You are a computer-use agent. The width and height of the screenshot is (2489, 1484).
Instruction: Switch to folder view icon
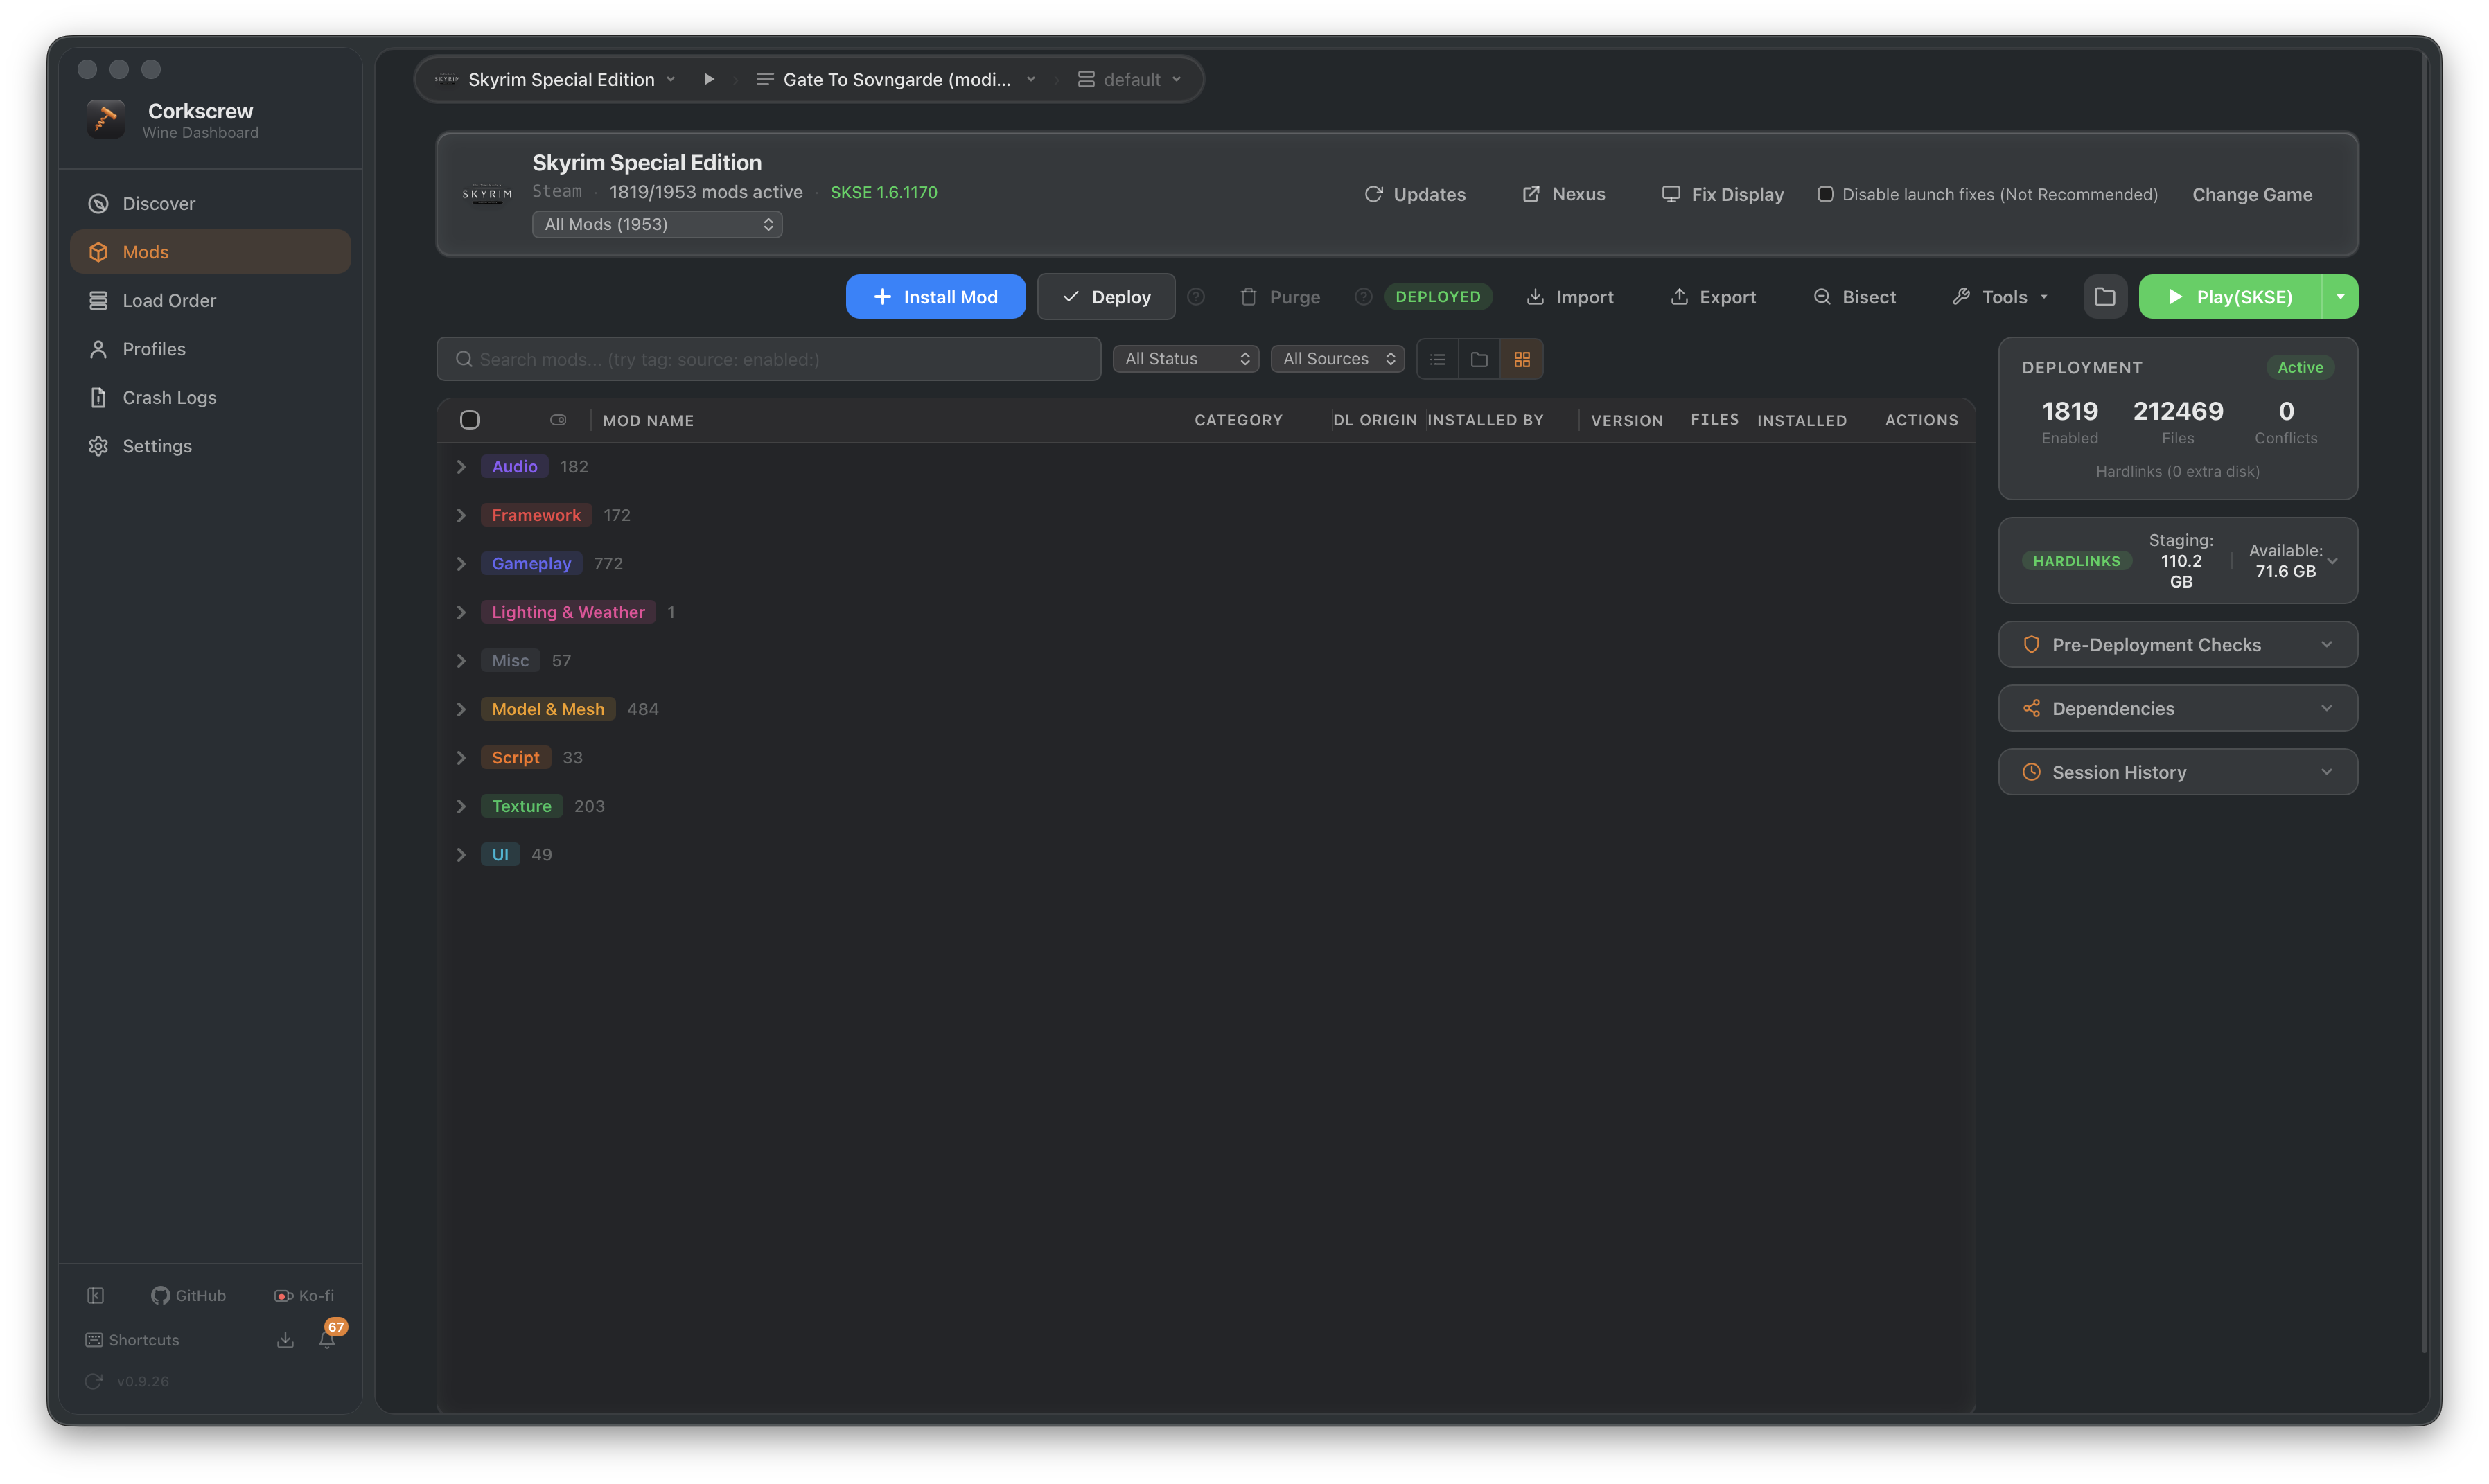(x=1479, y=359)
